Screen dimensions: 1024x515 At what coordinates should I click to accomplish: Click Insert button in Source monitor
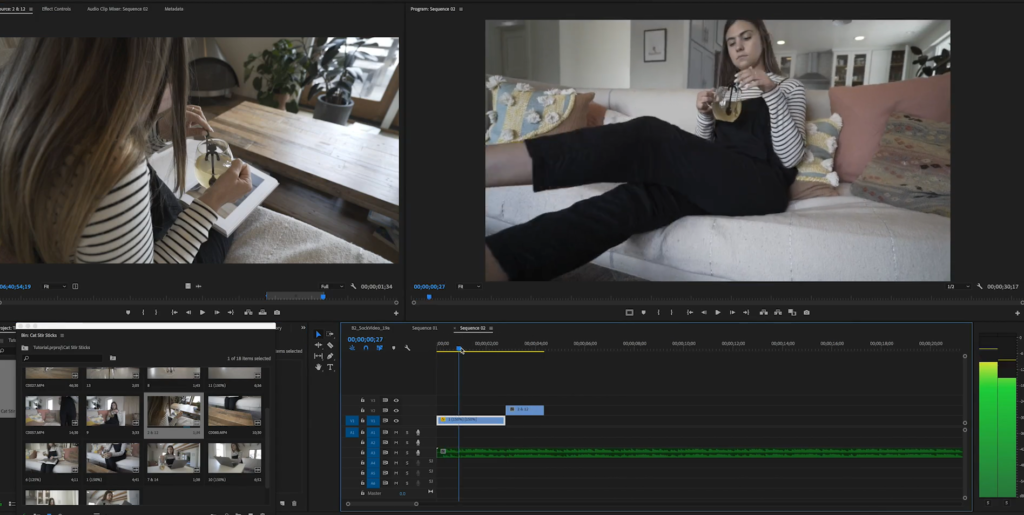(x=248, y=313)
